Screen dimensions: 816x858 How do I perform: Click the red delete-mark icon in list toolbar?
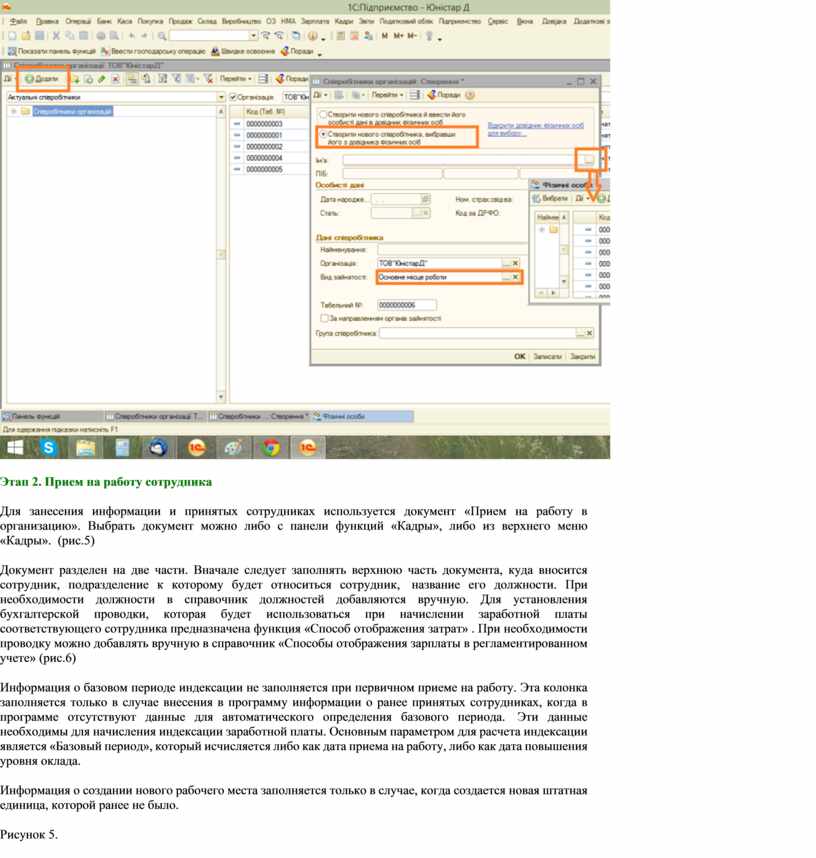click(115, 79)
